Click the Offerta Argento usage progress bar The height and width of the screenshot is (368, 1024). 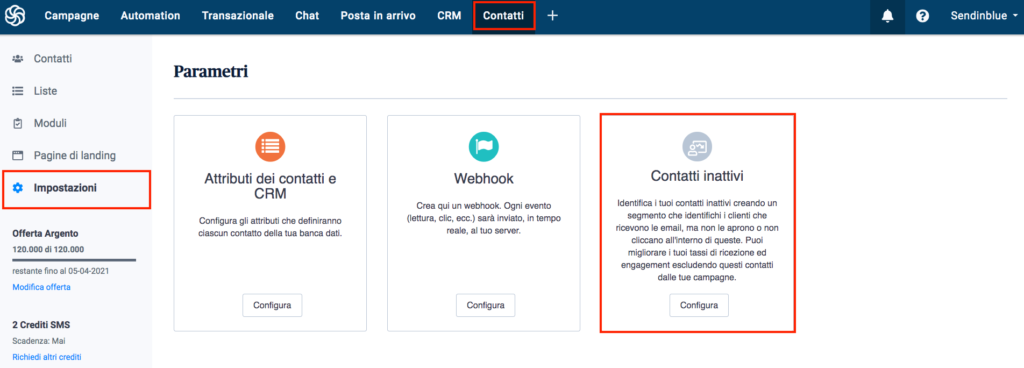click(x=74, y=260)
